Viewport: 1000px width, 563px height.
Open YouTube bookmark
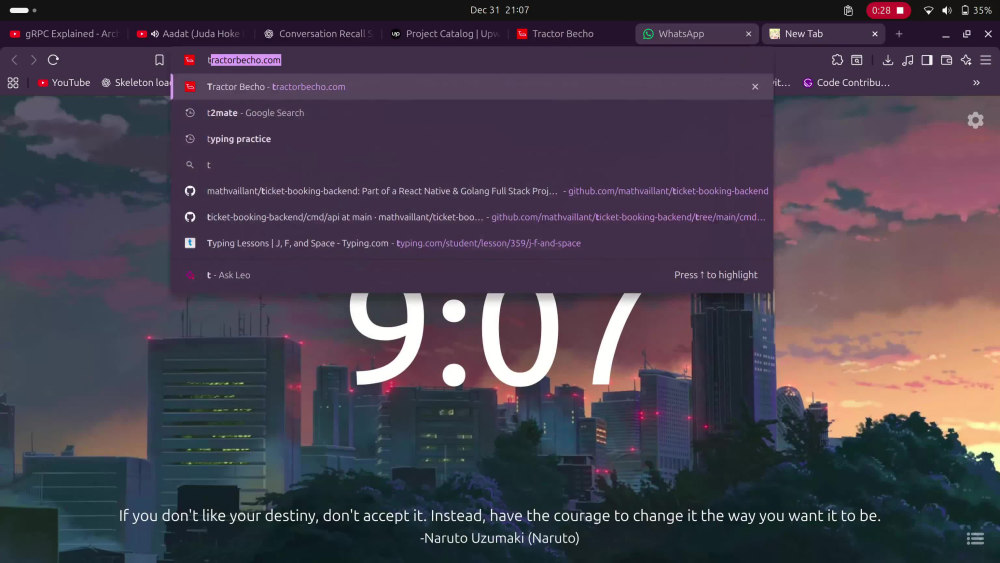click(64, 82)
